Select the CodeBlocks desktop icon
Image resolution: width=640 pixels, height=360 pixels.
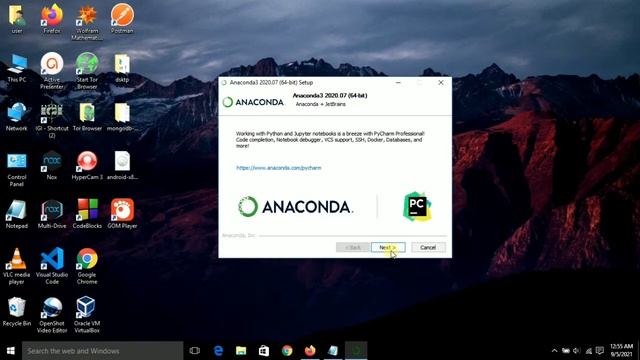point(87,214)
